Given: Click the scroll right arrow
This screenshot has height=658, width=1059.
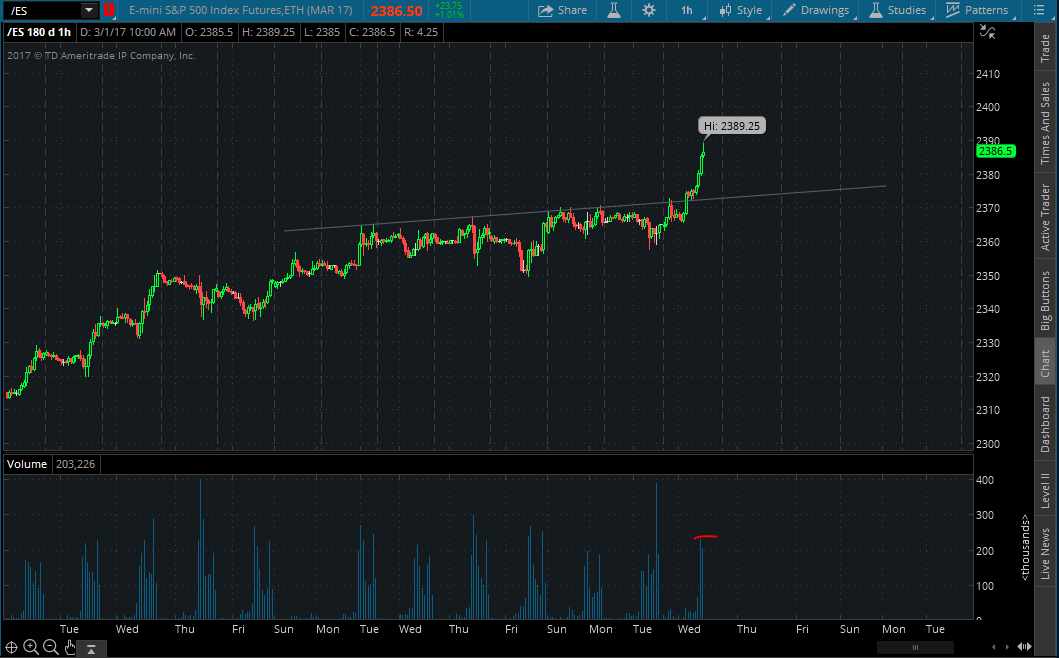Looking at the screenshot, I should [x=1007, y=647].
